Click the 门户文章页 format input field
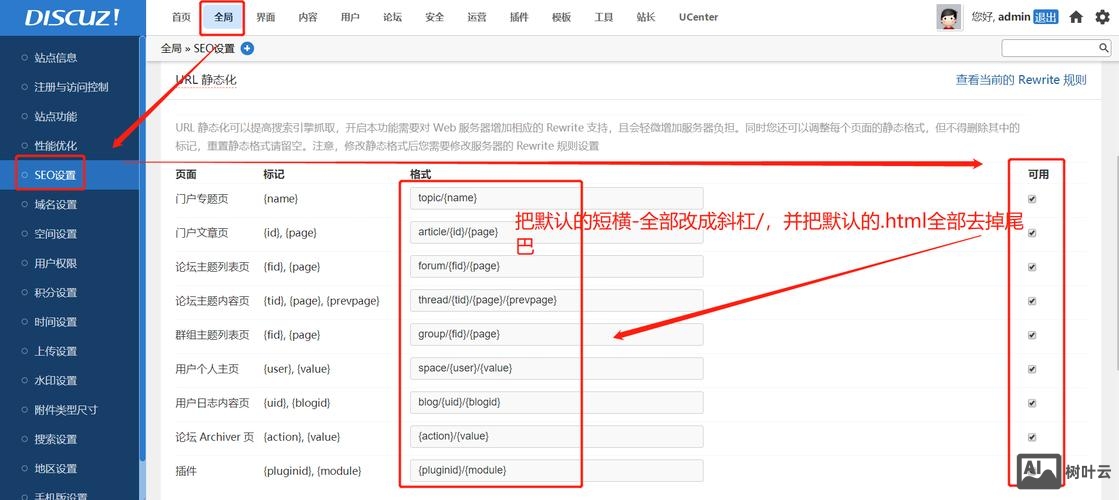This screenshot has width=1119, height=500. coord(555,232)
